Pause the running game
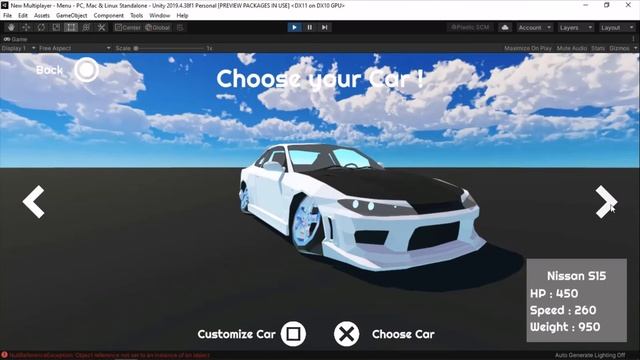The image size is (640, 360). click(x=309, y=27)
